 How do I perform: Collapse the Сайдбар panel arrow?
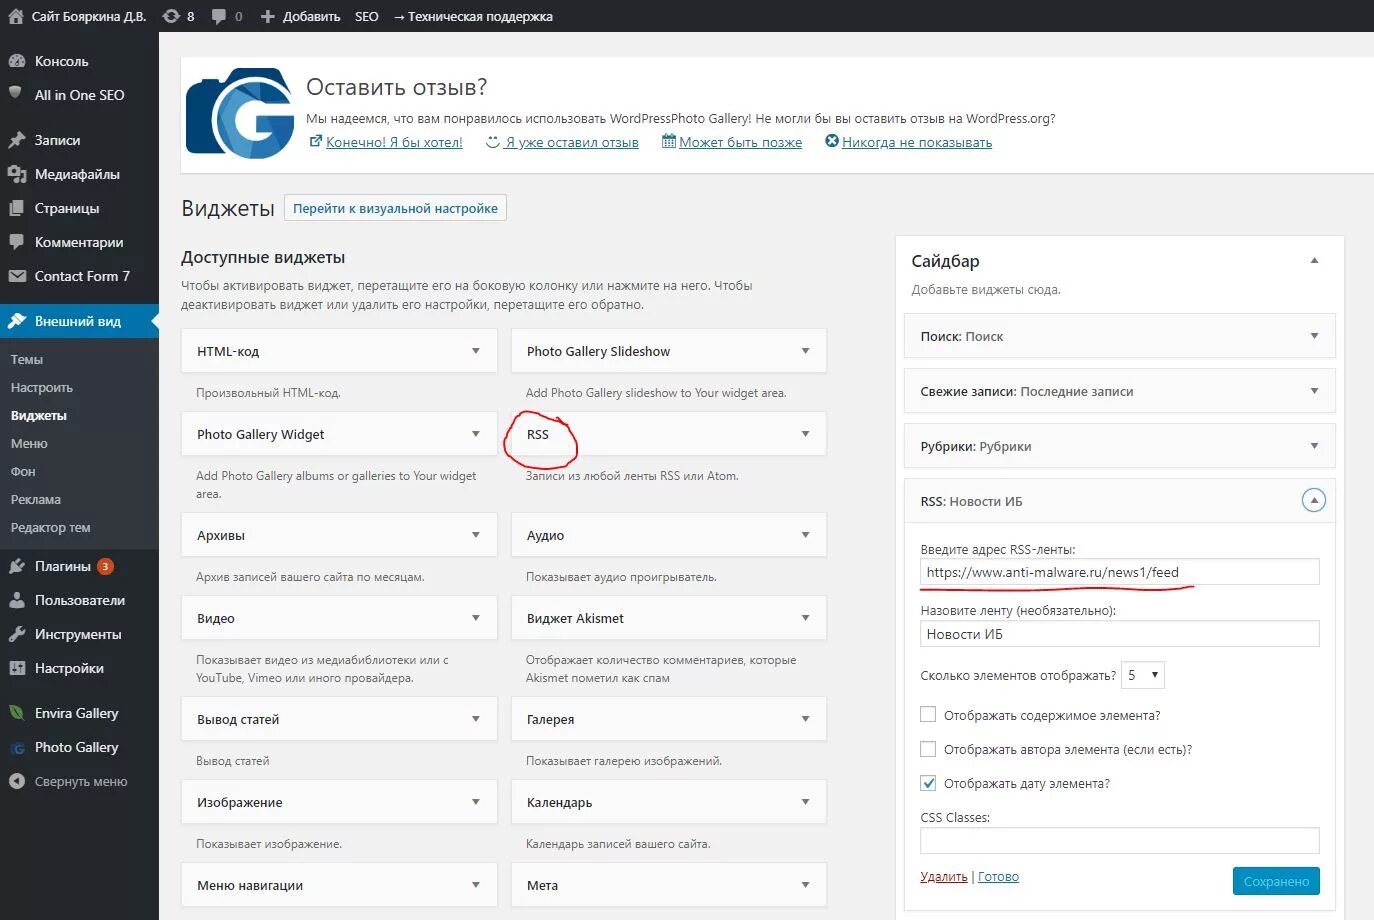[1314, 260]
